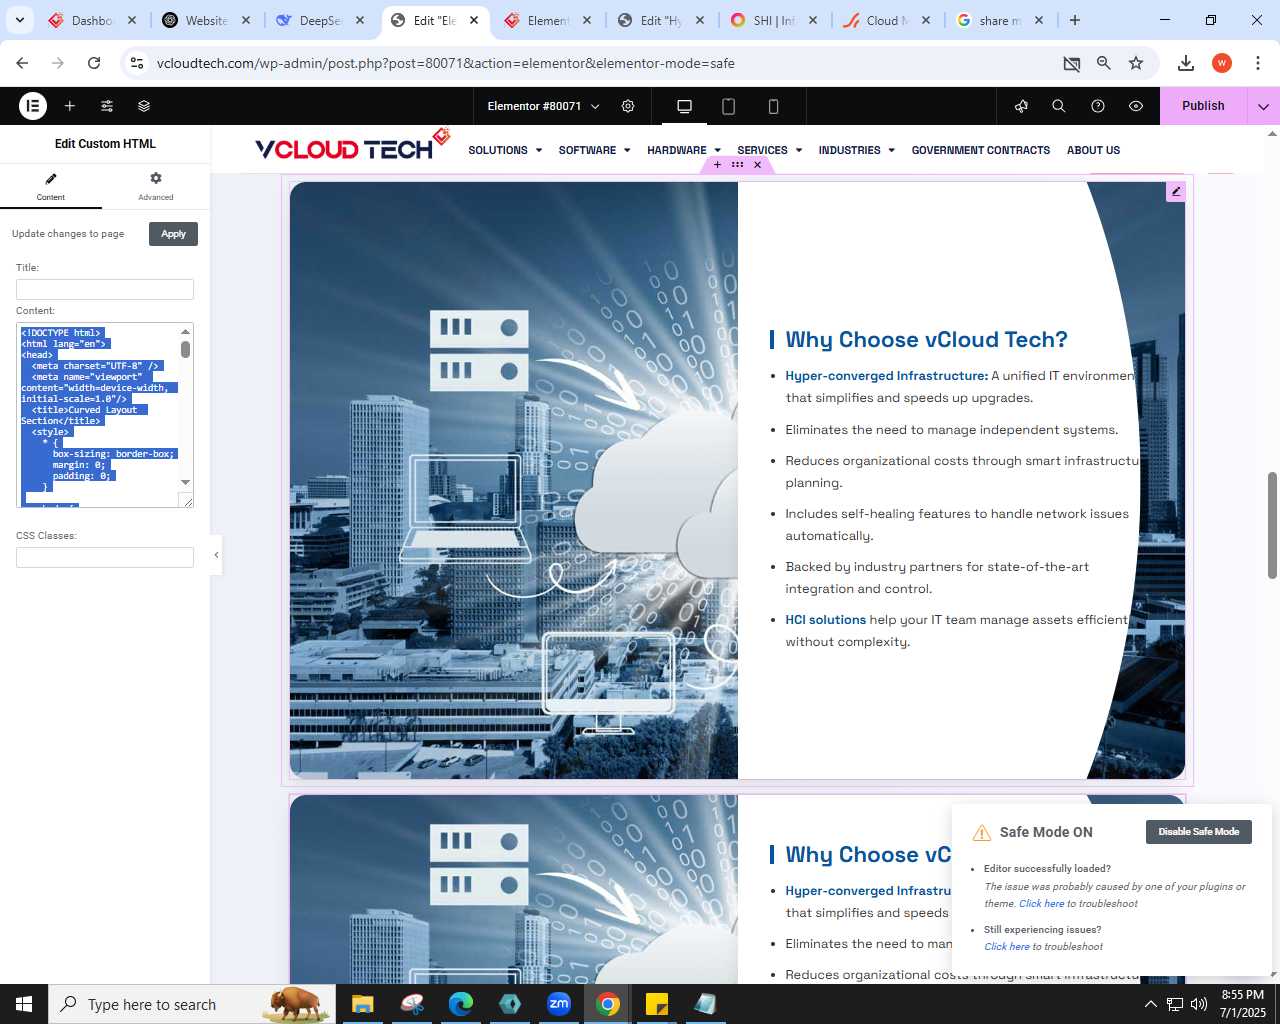Add element with the plus icon
Viewport: 1280px width, 1024px height.
(70, 106)
